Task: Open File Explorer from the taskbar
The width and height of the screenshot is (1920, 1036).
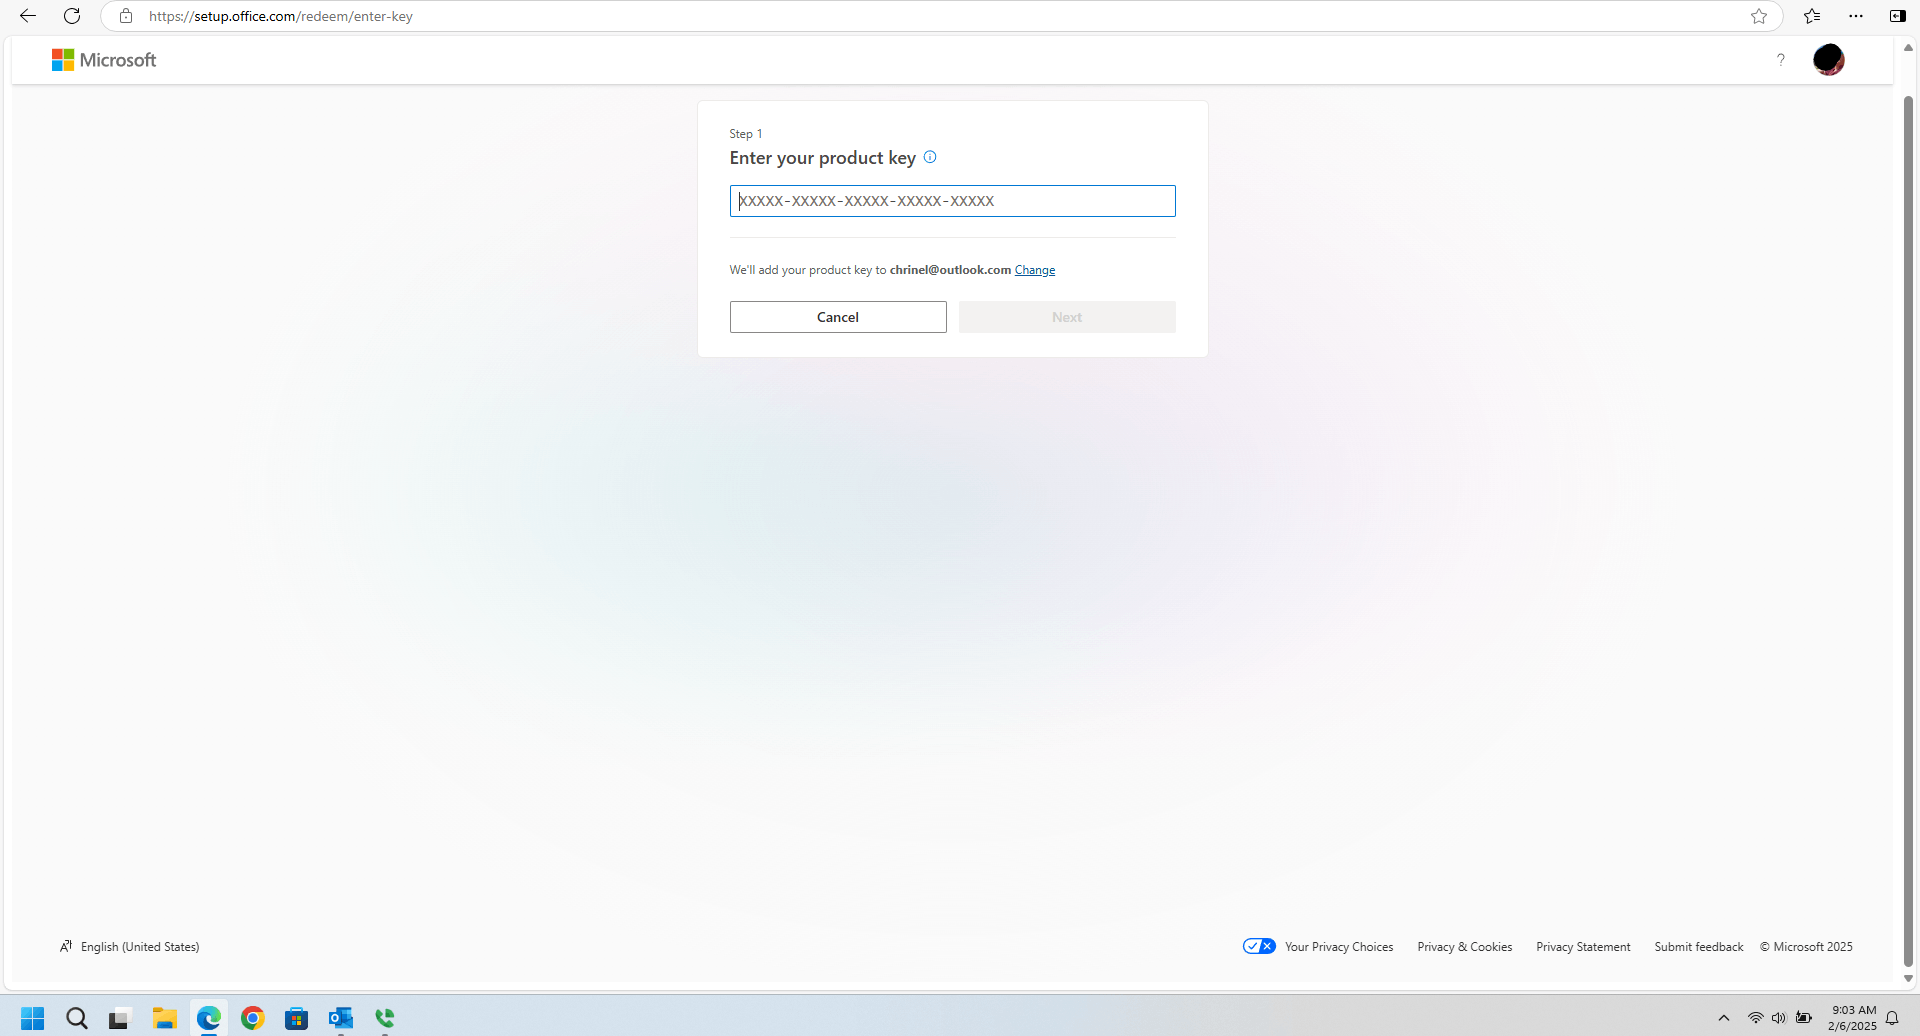Action: [x=165, y=1018]
